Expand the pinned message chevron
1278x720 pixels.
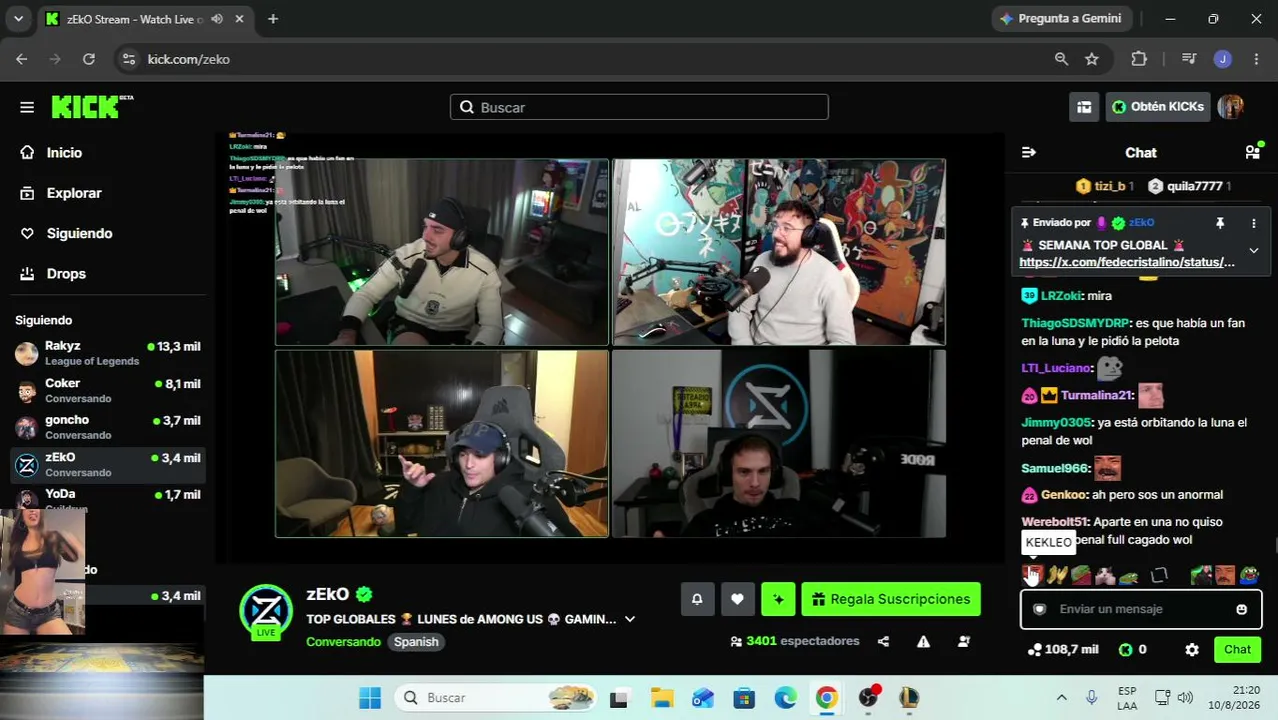point(1253,251)
